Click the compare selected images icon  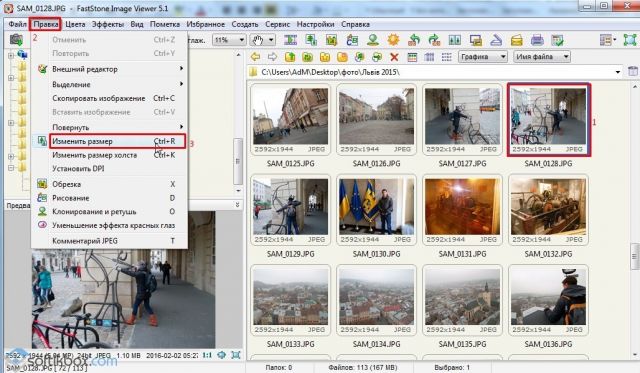[x=455, y=40]
